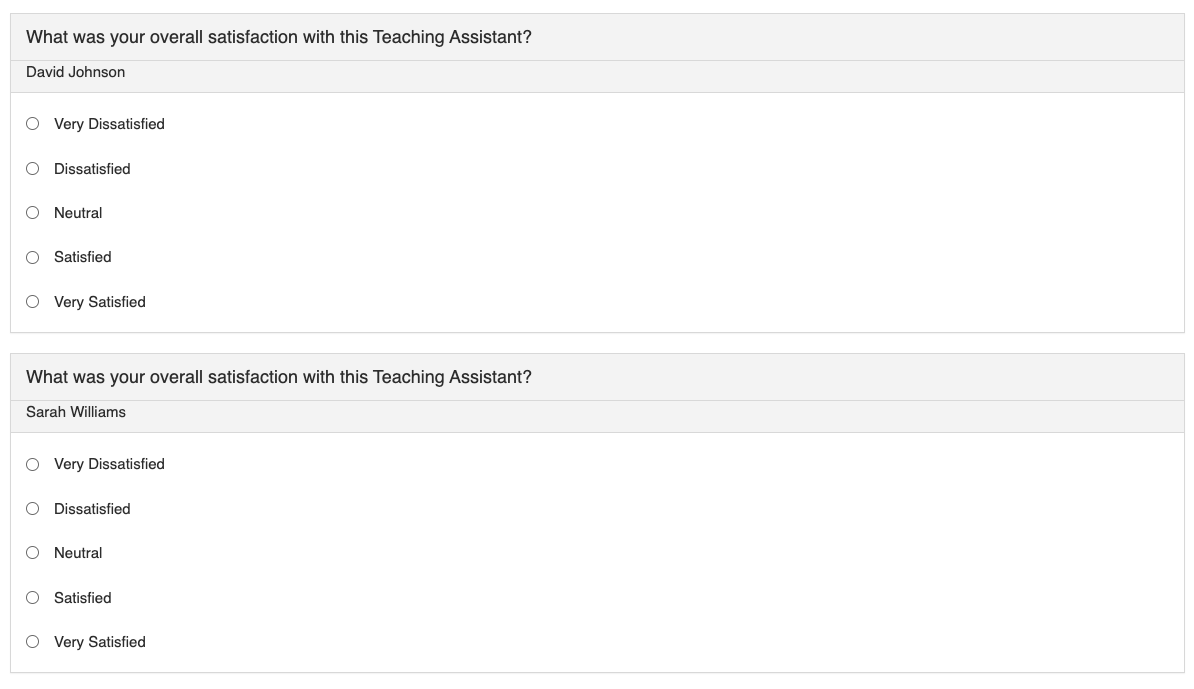Screen dimensions: 1194x689
Task: Select Neutral radio for Sarah Williams
Action: (x=33, y=553)
